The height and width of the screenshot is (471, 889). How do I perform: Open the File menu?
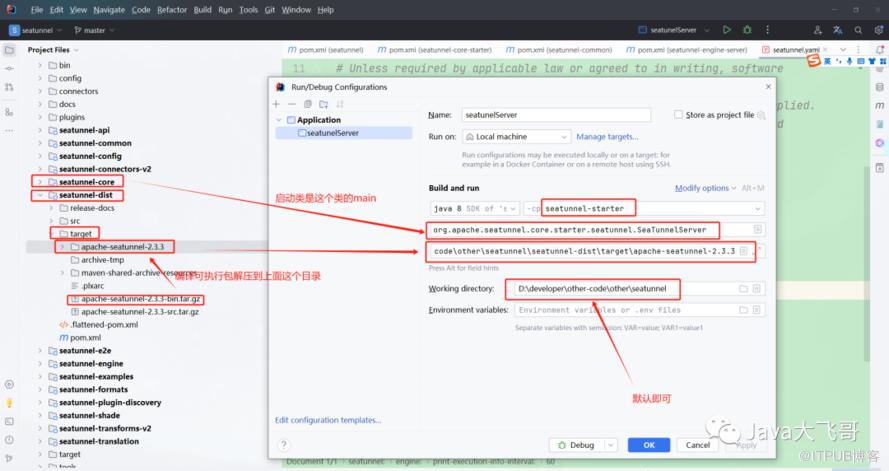pyautogui.click(x=37, y=10)
